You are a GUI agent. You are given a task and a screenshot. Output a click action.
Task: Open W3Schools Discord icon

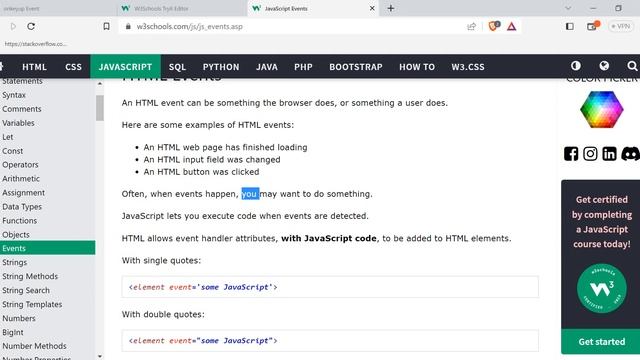coord(630,154)
